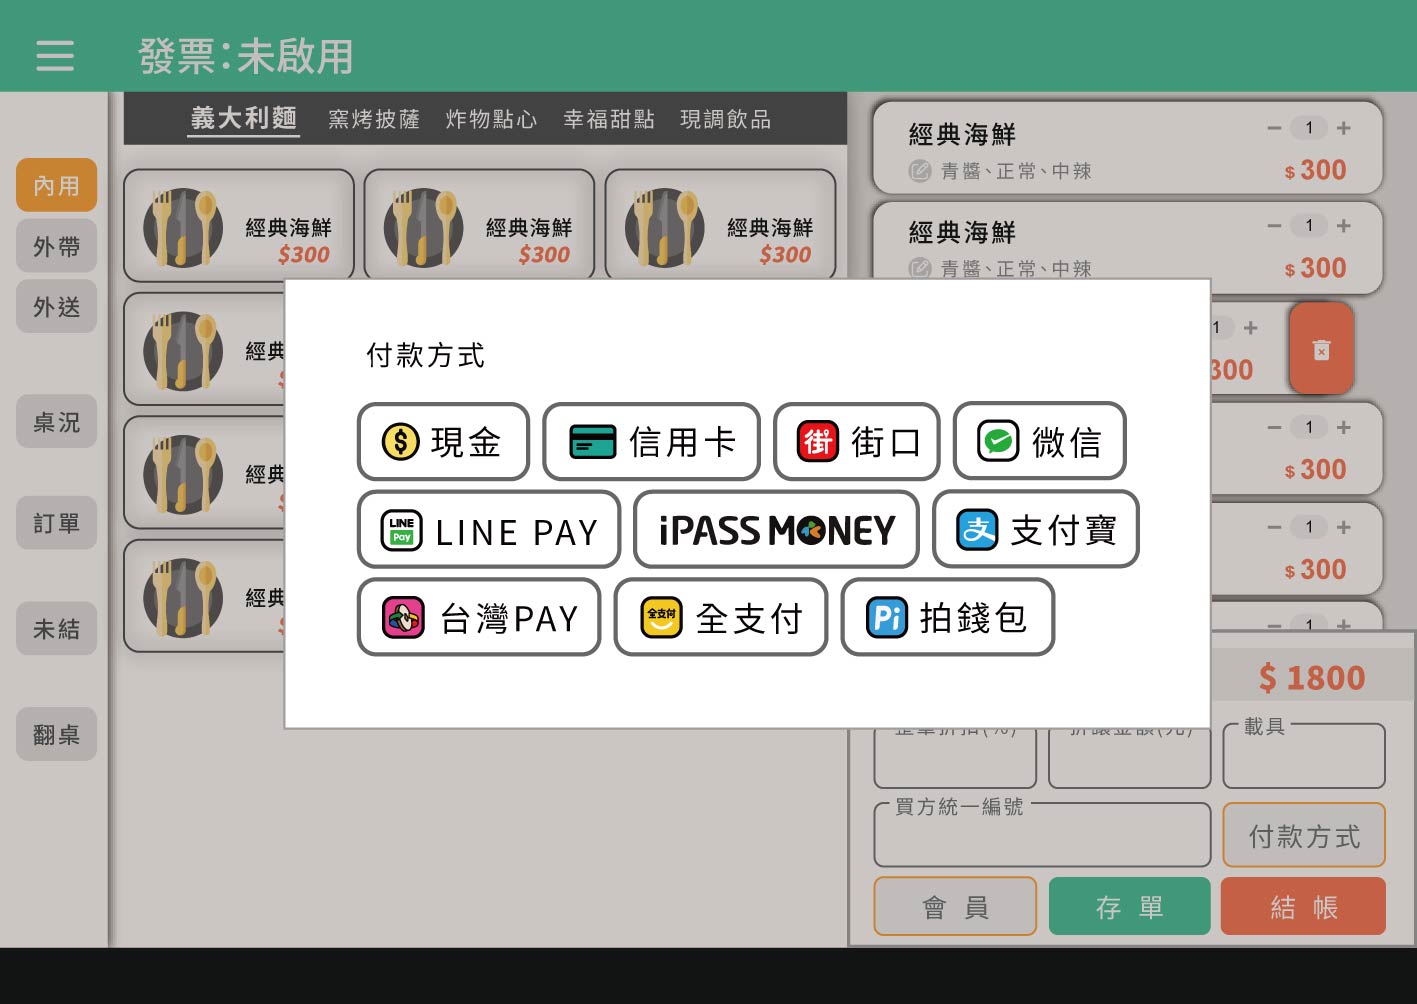Open the 窯烤披薩 category tab
Image resolution: width=1417 pixels, height=1004 pixels.
coord(374,120)
